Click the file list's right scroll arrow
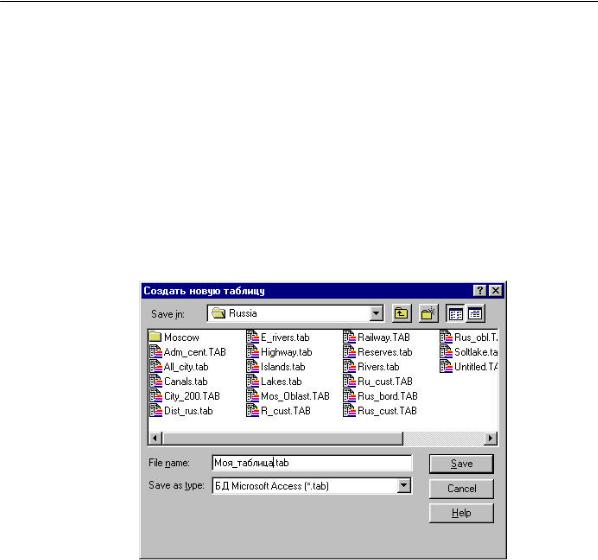Viewport: 598px width, 560px height. 490,438
